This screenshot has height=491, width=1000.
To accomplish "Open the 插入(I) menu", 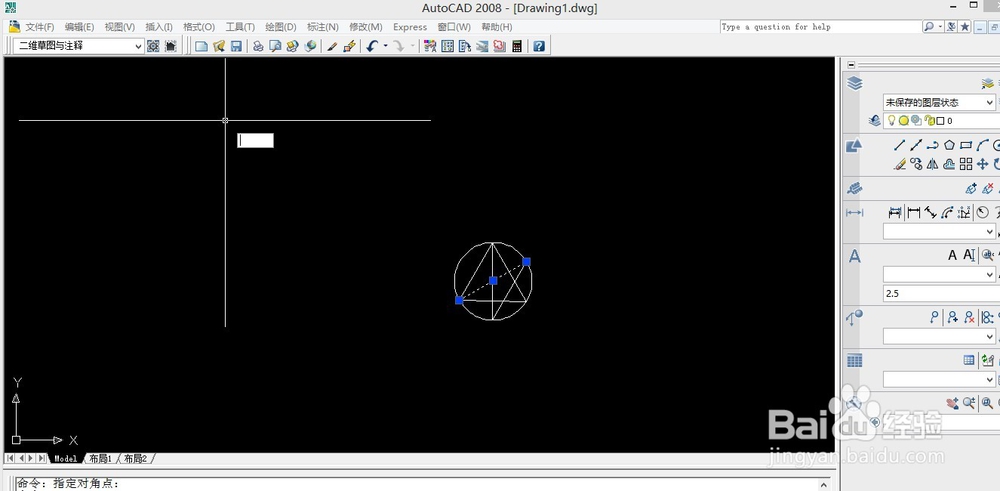I will point(159,27).
